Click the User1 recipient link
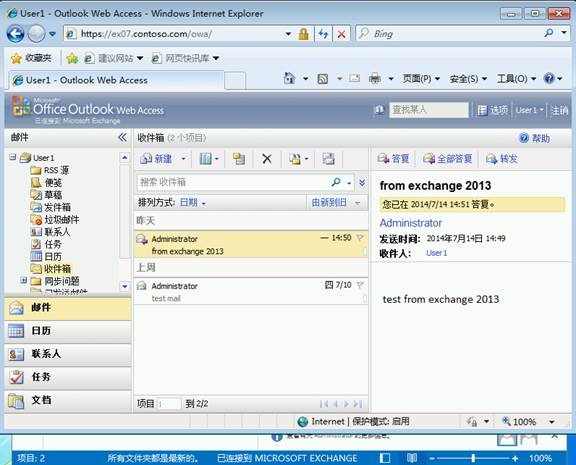576x465 pixels. pos(436,253)
